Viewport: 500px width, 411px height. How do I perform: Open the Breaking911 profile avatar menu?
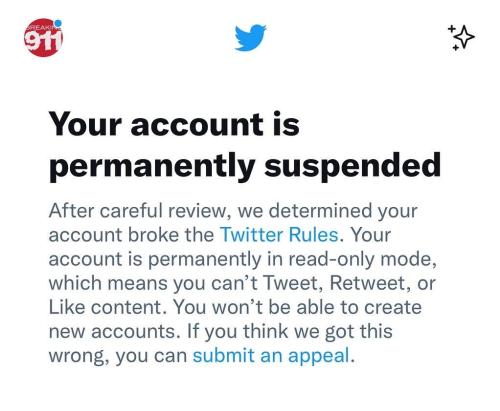coord(43,38)
